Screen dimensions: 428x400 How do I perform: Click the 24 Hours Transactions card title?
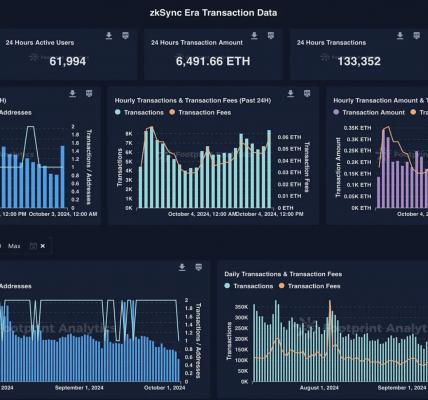331,43
